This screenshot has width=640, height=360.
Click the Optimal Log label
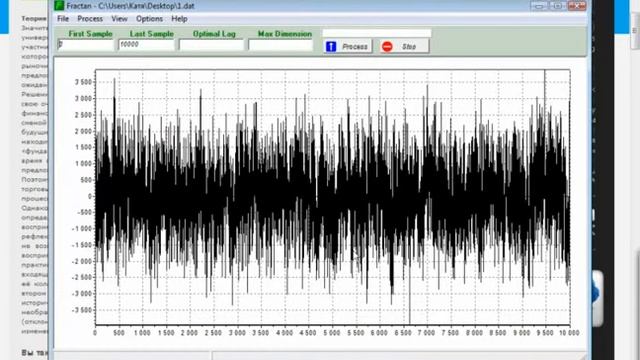click(214, 34)
